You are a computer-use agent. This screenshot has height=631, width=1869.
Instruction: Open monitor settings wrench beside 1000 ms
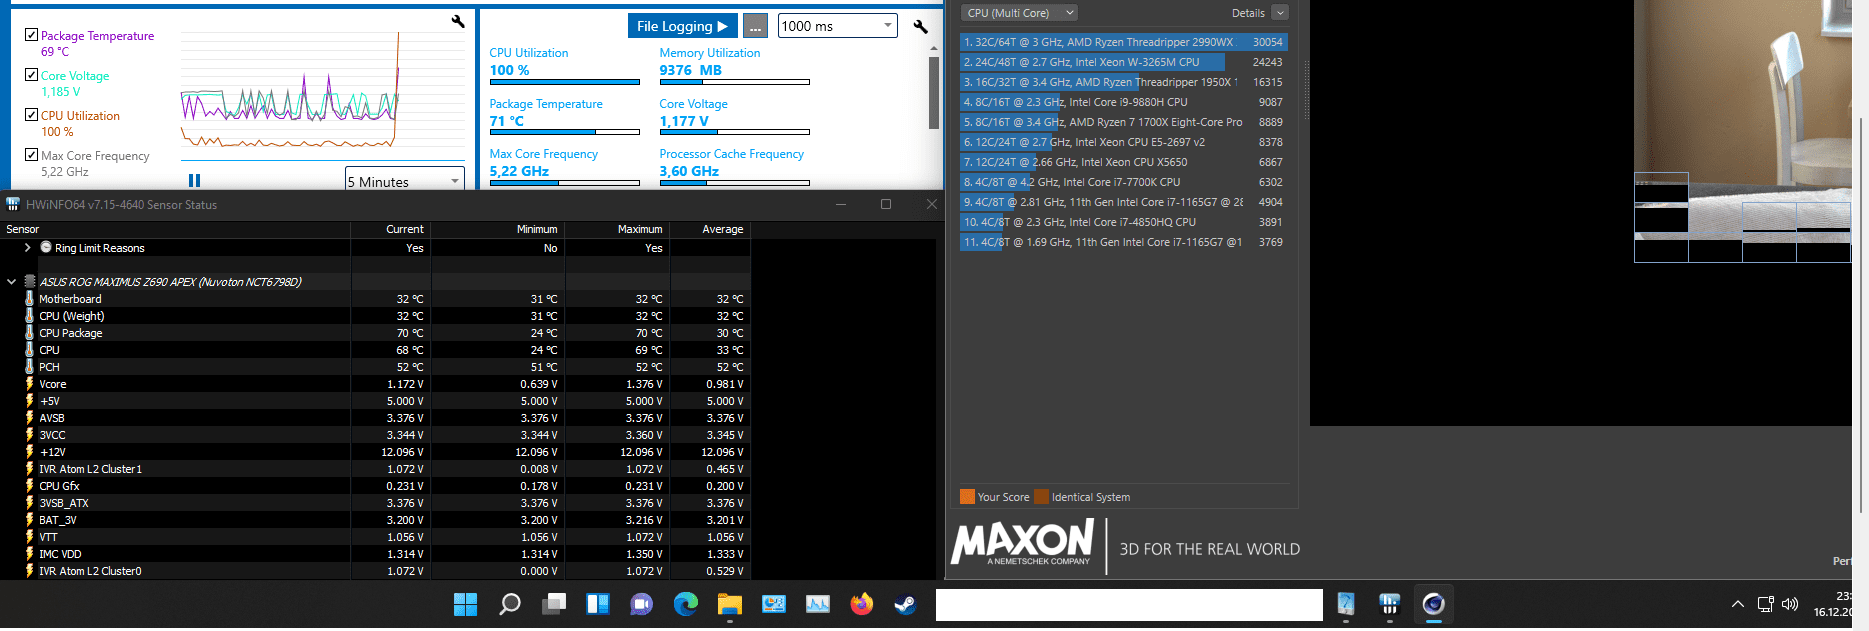(921, 26)
